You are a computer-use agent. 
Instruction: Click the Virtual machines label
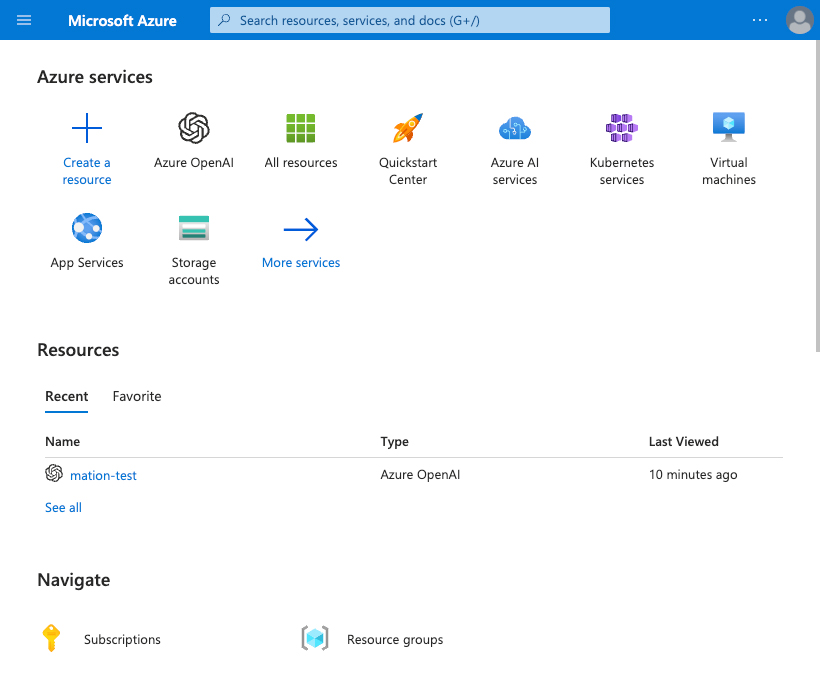728,171
